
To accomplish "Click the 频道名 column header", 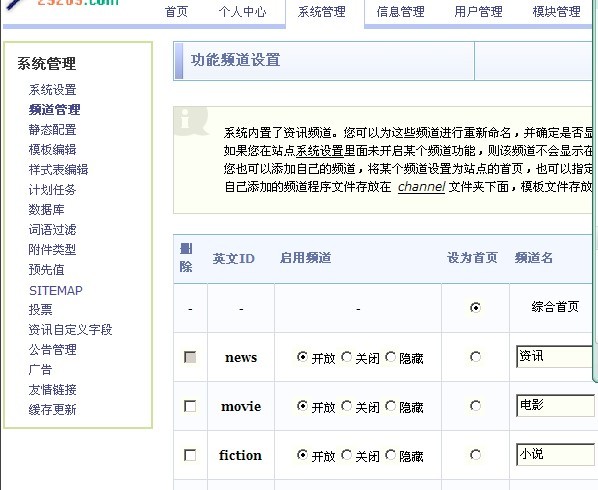I will [534, 258].
